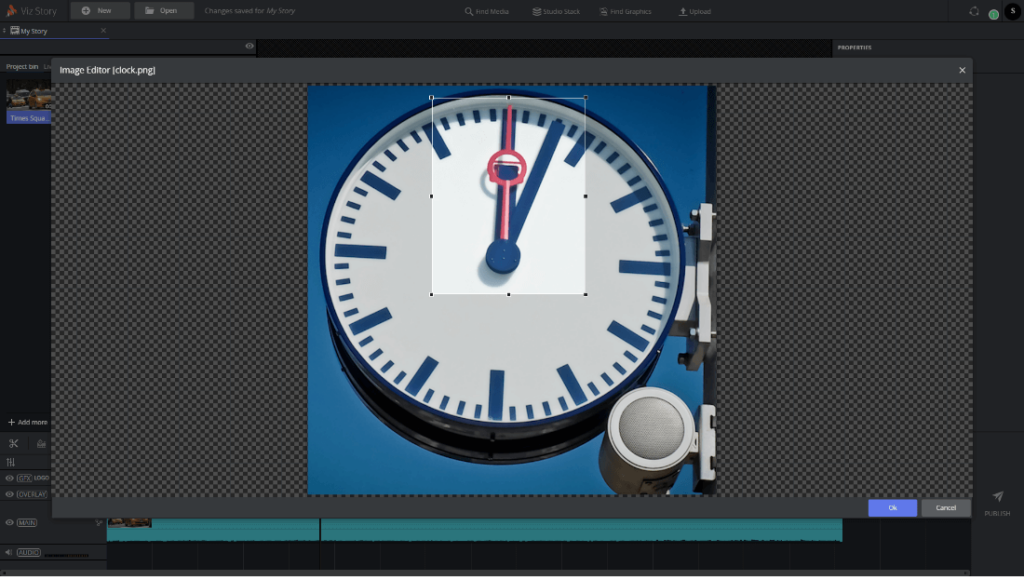Click the sync icon near the top right
1024x580 pixels.
pyautogui.click(x=974, y=12)
